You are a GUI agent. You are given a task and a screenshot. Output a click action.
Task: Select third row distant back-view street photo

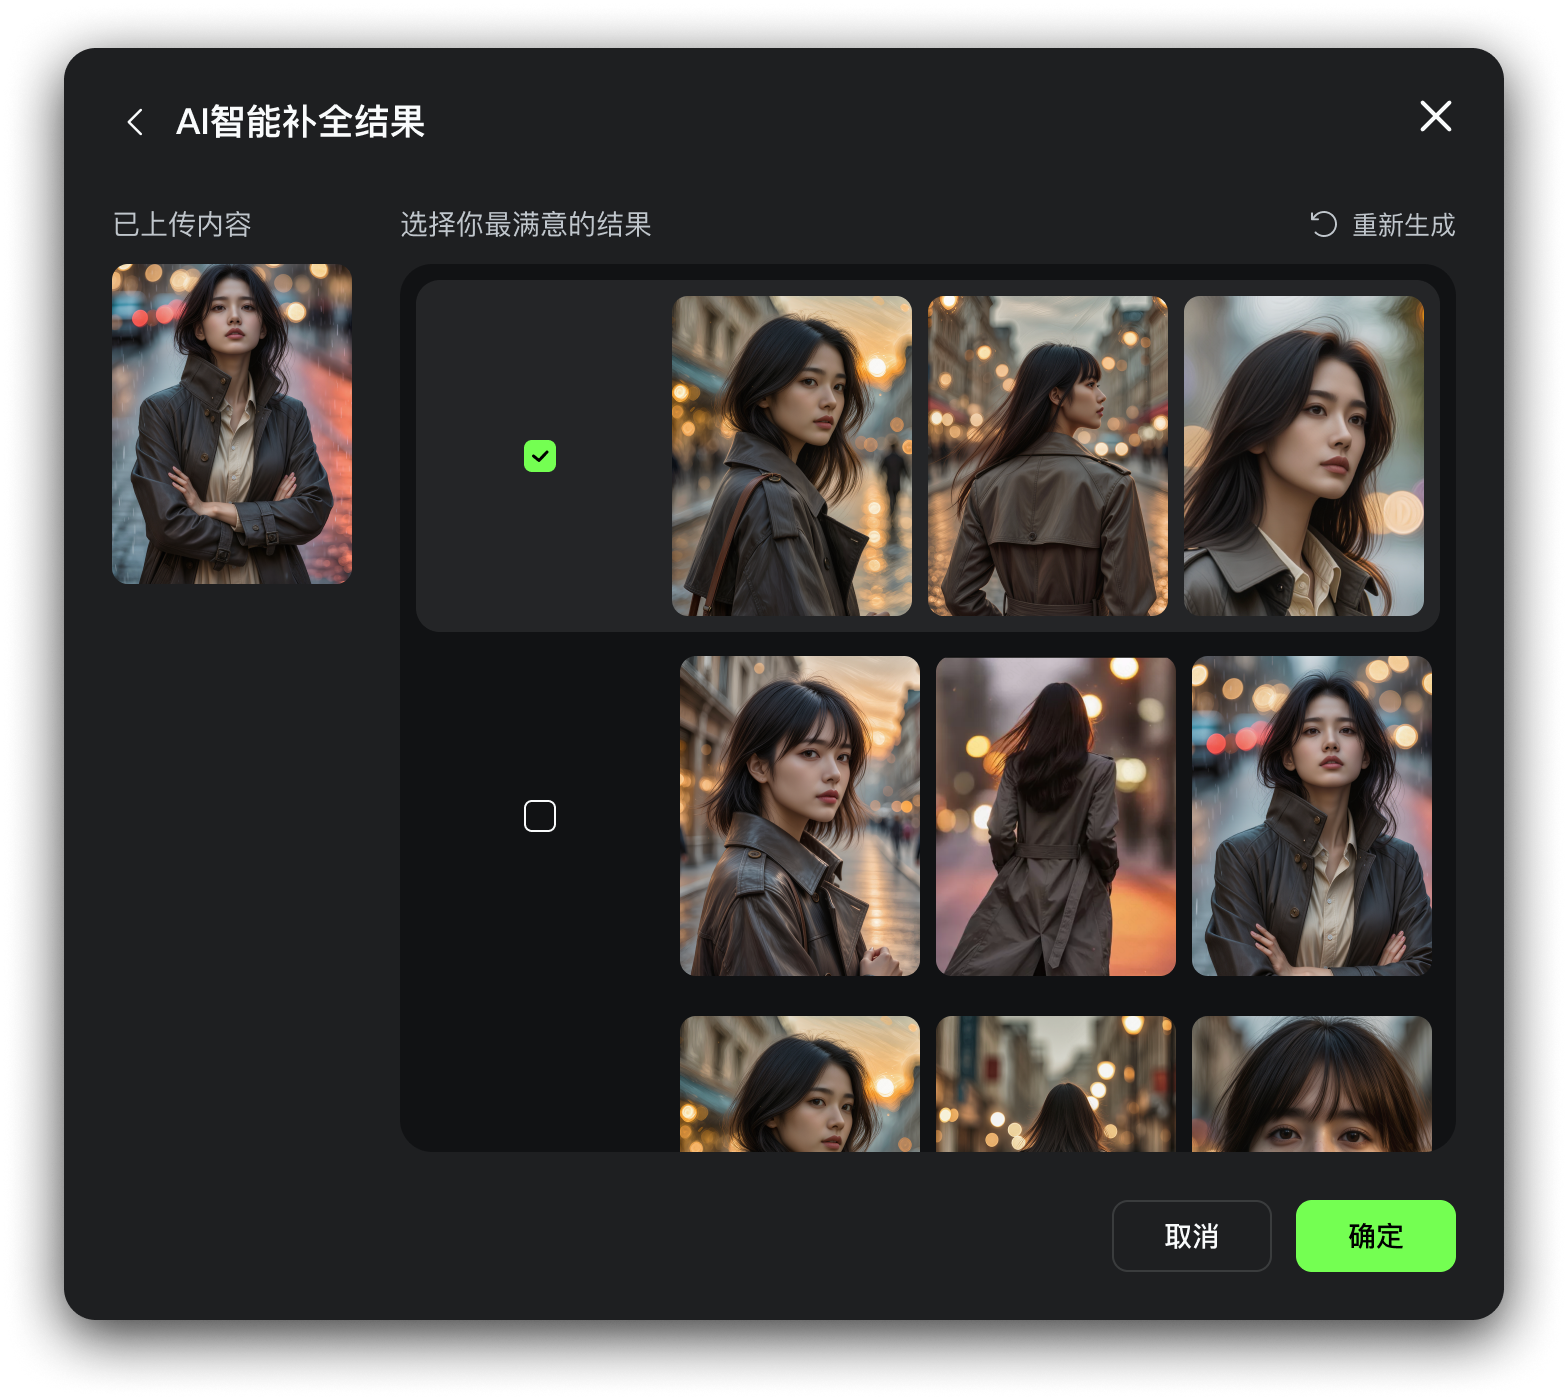[1056, 1084]
